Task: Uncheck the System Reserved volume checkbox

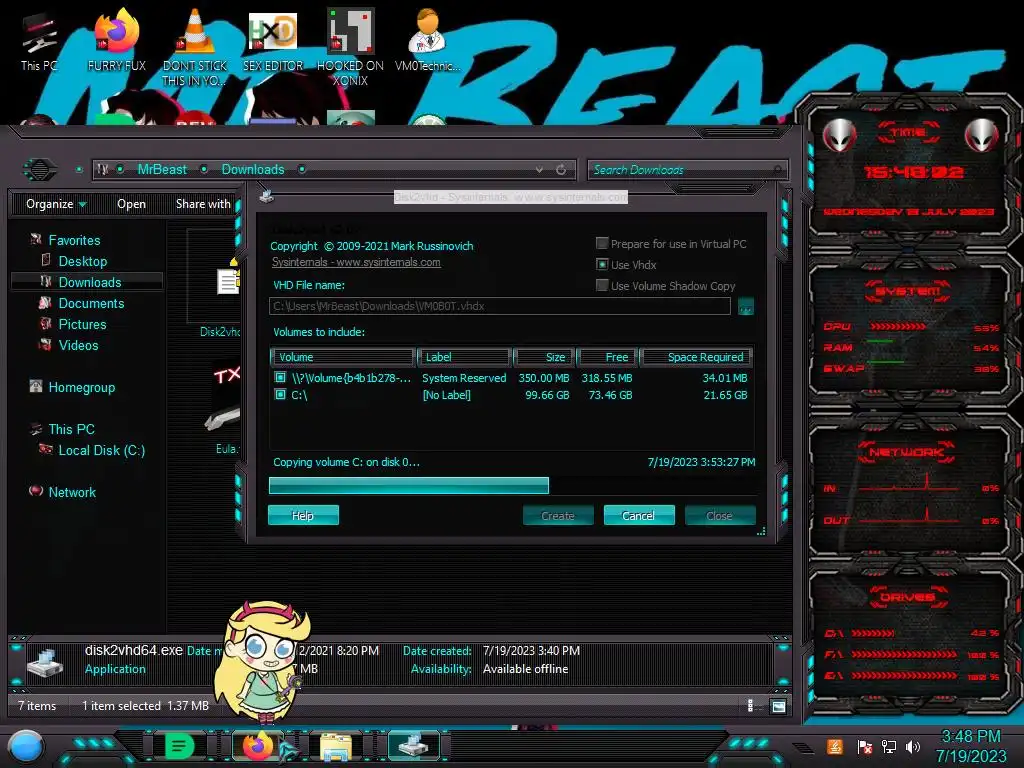Action: (x=280, y=377)
